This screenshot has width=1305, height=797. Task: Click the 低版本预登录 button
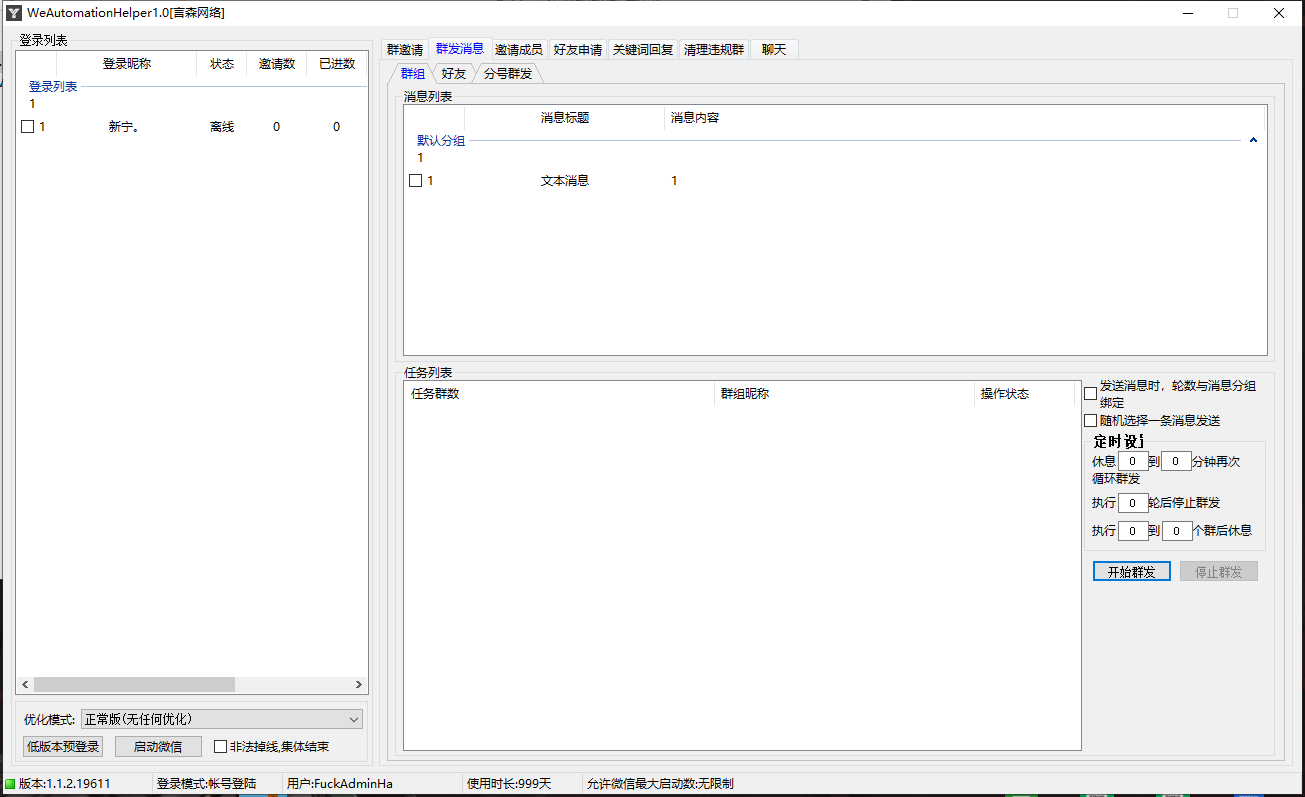[x=63, y=746]
